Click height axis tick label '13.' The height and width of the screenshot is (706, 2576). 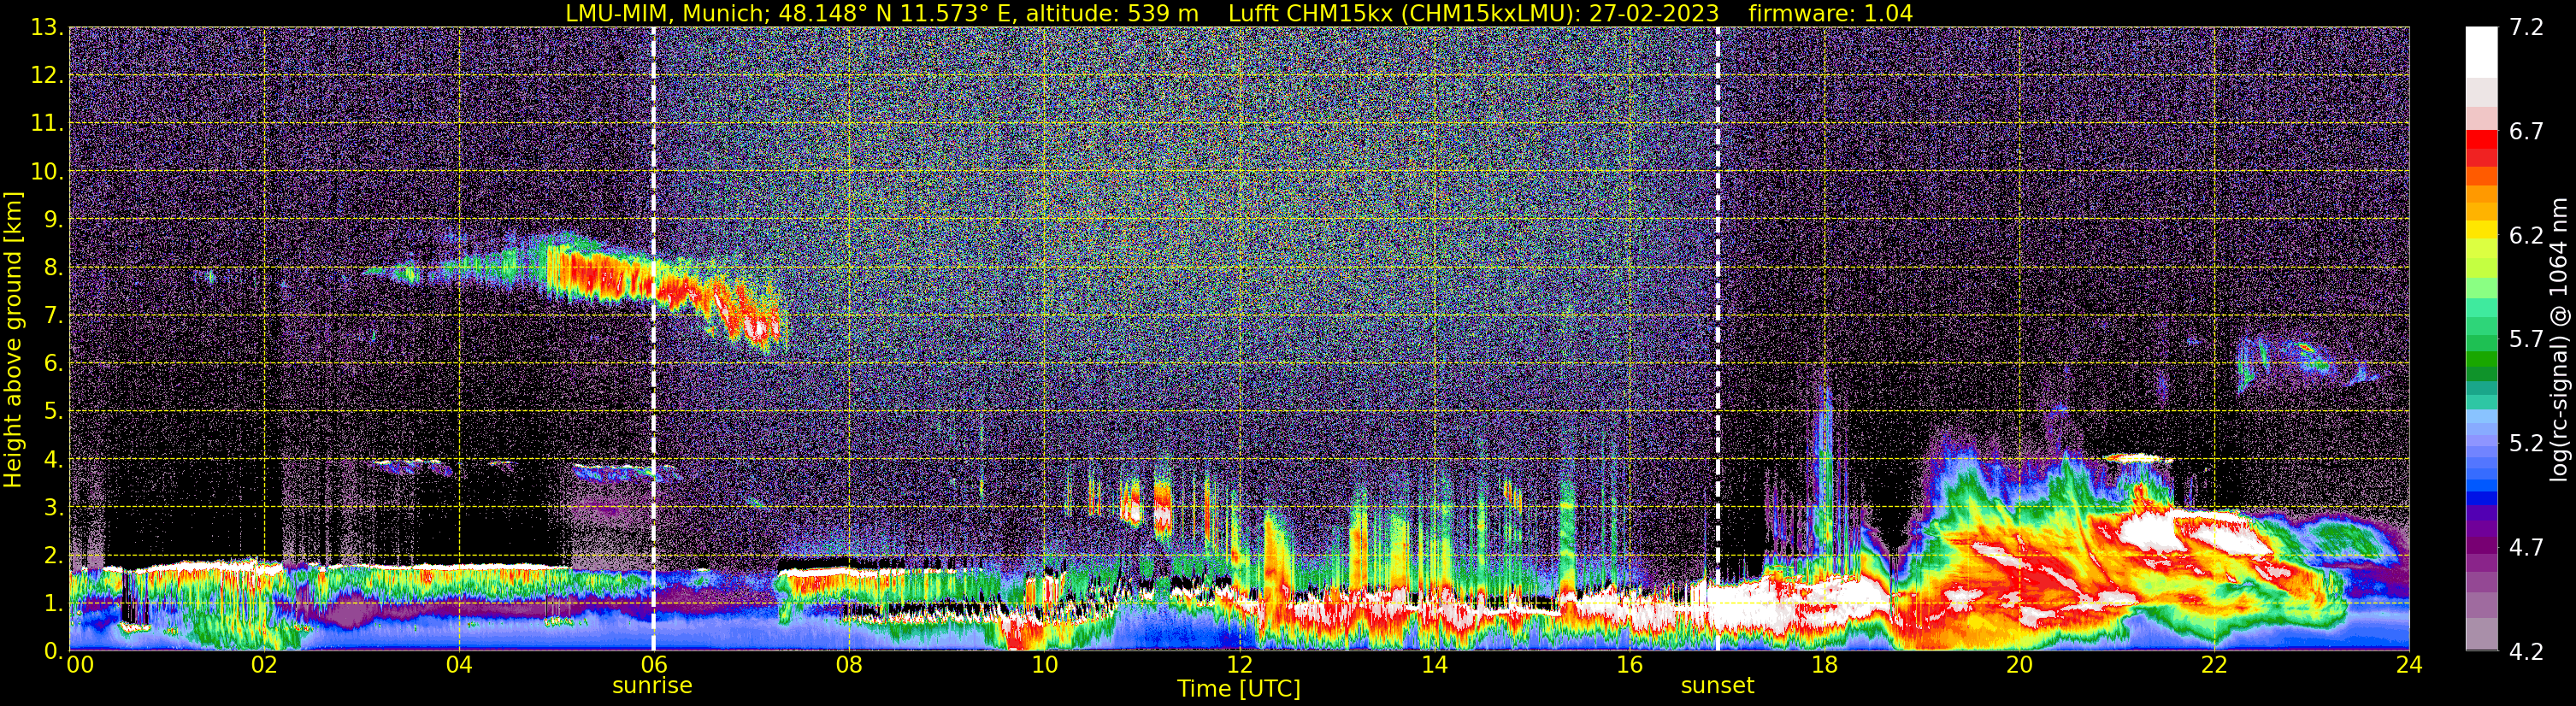point(47,28)
